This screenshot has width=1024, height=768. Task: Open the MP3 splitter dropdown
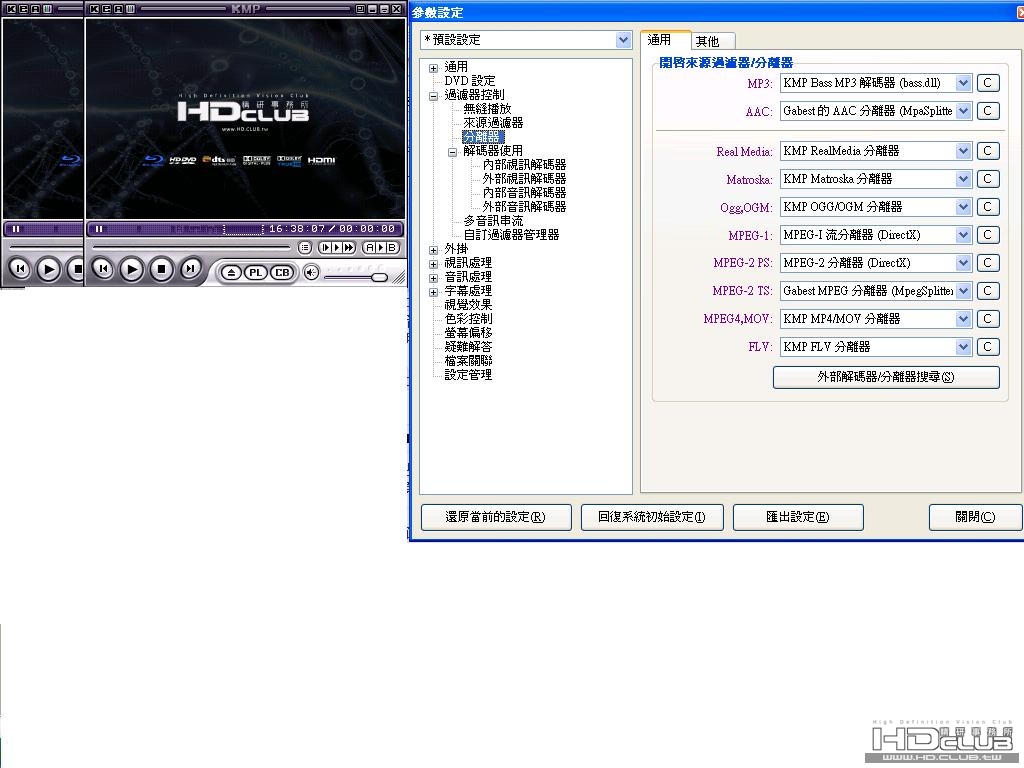point(963,83)
